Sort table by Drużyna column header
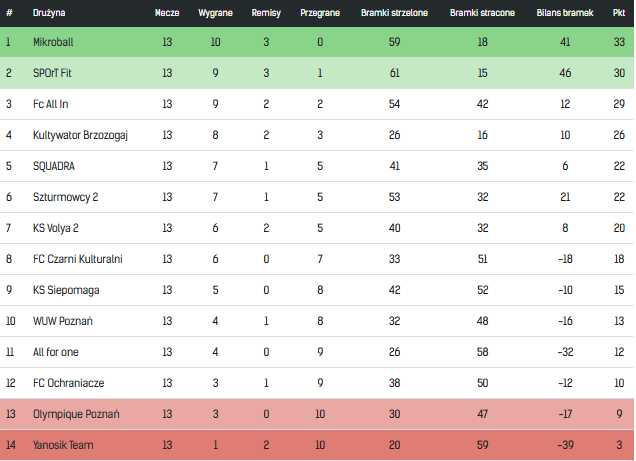 [x=49, y=13]
